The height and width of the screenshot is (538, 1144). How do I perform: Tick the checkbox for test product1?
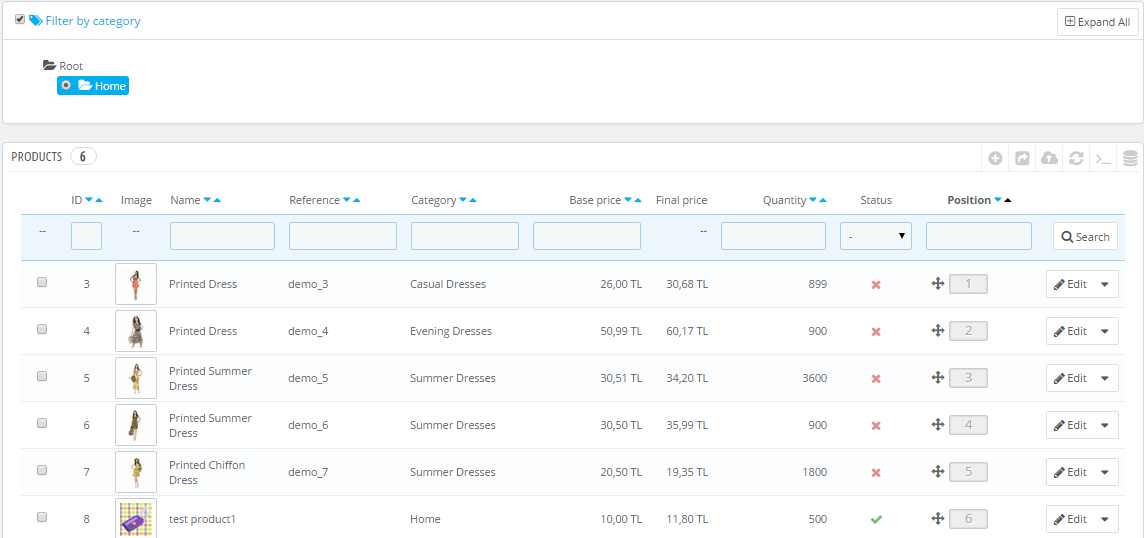click(x=42, y=517)
